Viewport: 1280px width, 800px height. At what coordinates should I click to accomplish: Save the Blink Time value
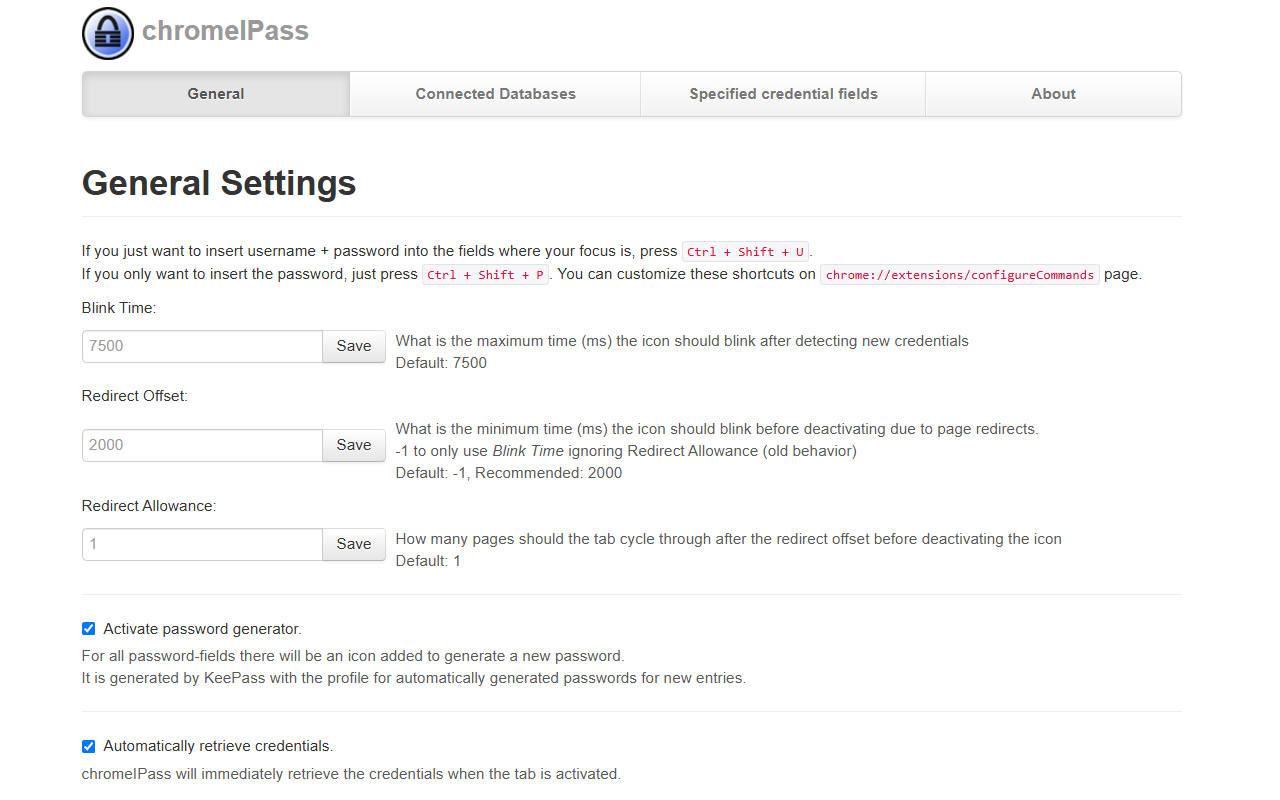353,346
